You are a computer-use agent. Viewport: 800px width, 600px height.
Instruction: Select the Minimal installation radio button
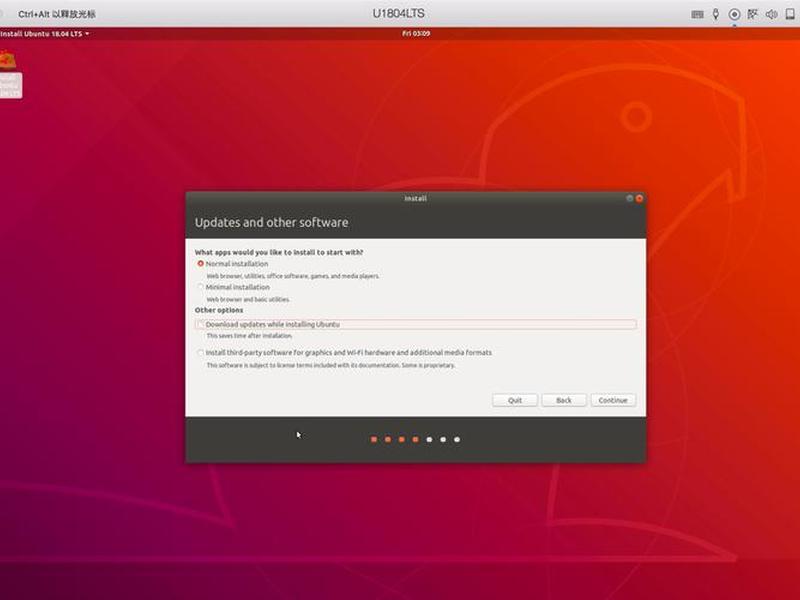(x=201, y=287)
